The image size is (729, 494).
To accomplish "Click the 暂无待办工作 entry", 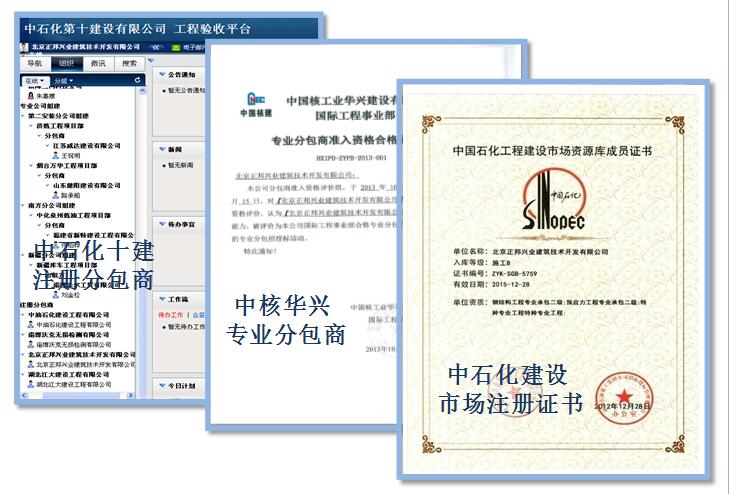I will click(x=186, y=327).
